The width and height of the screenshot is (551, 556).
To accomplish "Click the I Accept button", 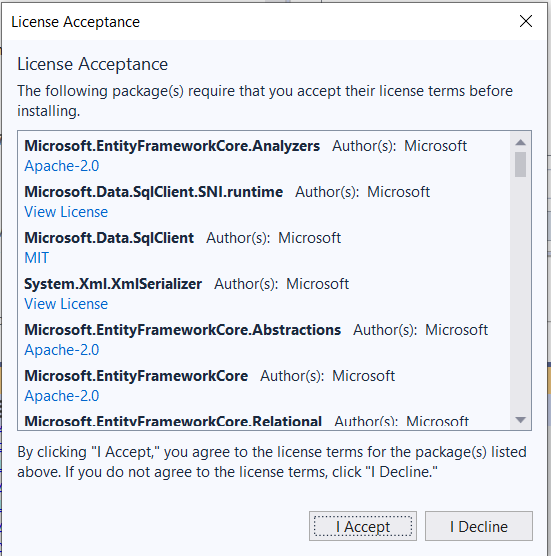I will [x=363, y=526].
